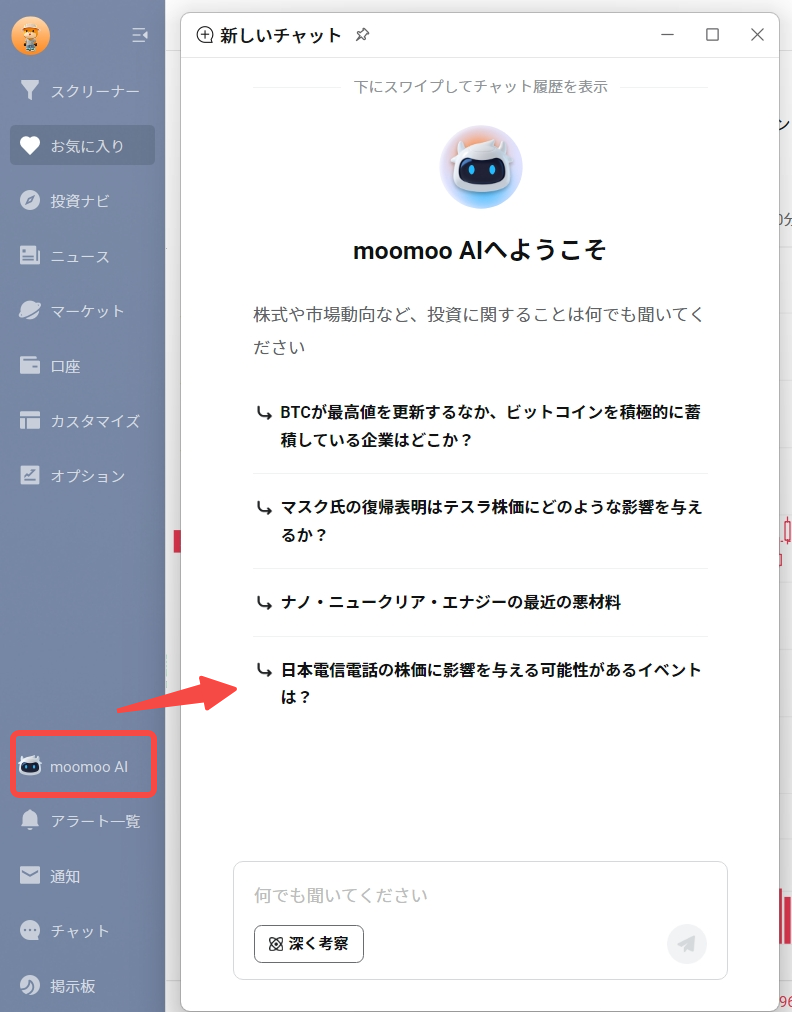Click the send paper-plane button
The width and height of the screenshot is (792, 1012).
tap(687, 944)
